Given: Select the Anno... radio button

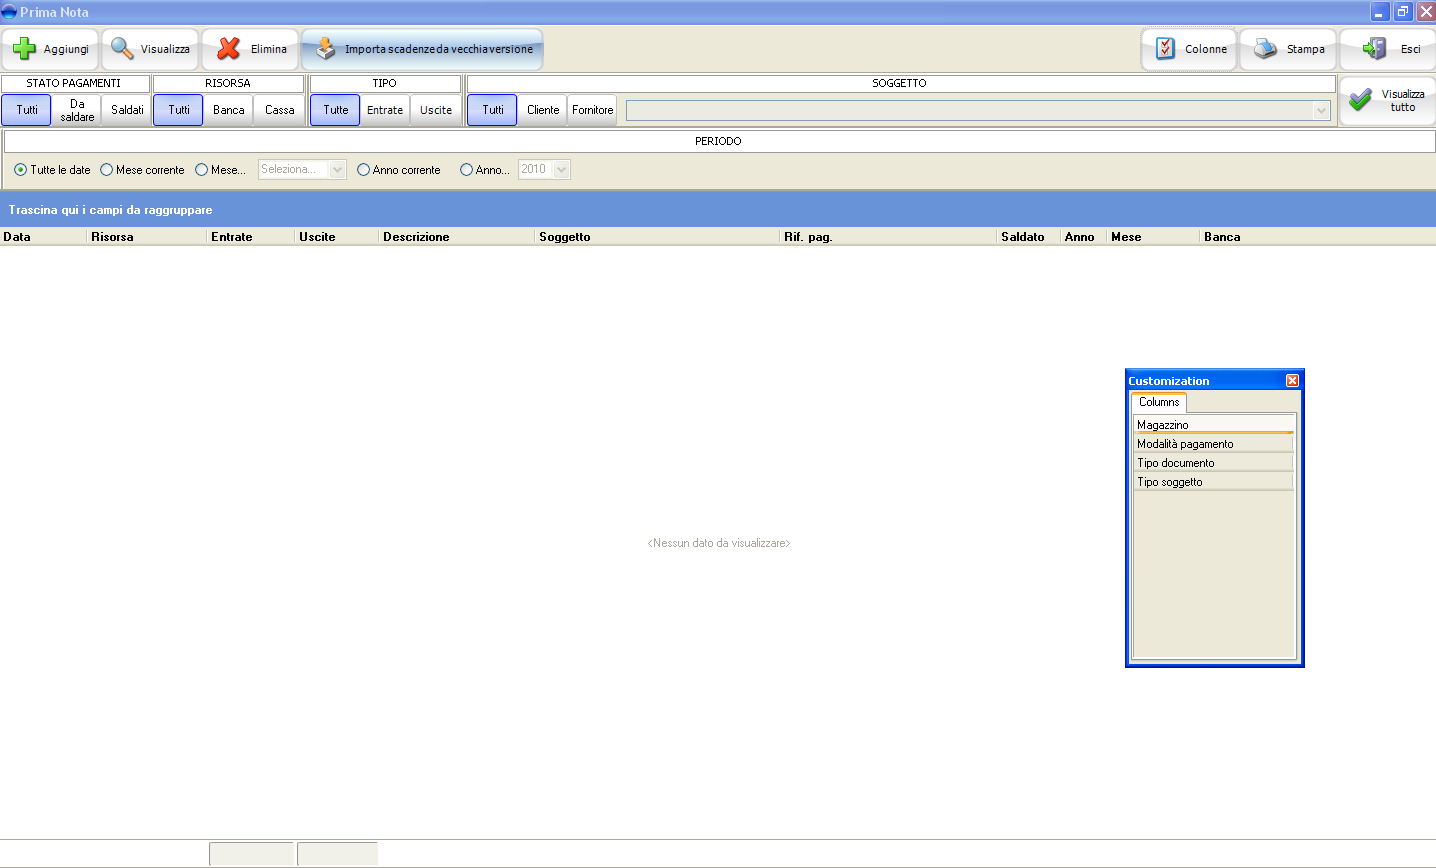Looking at the screenshot, I should [x=466, y=170].
